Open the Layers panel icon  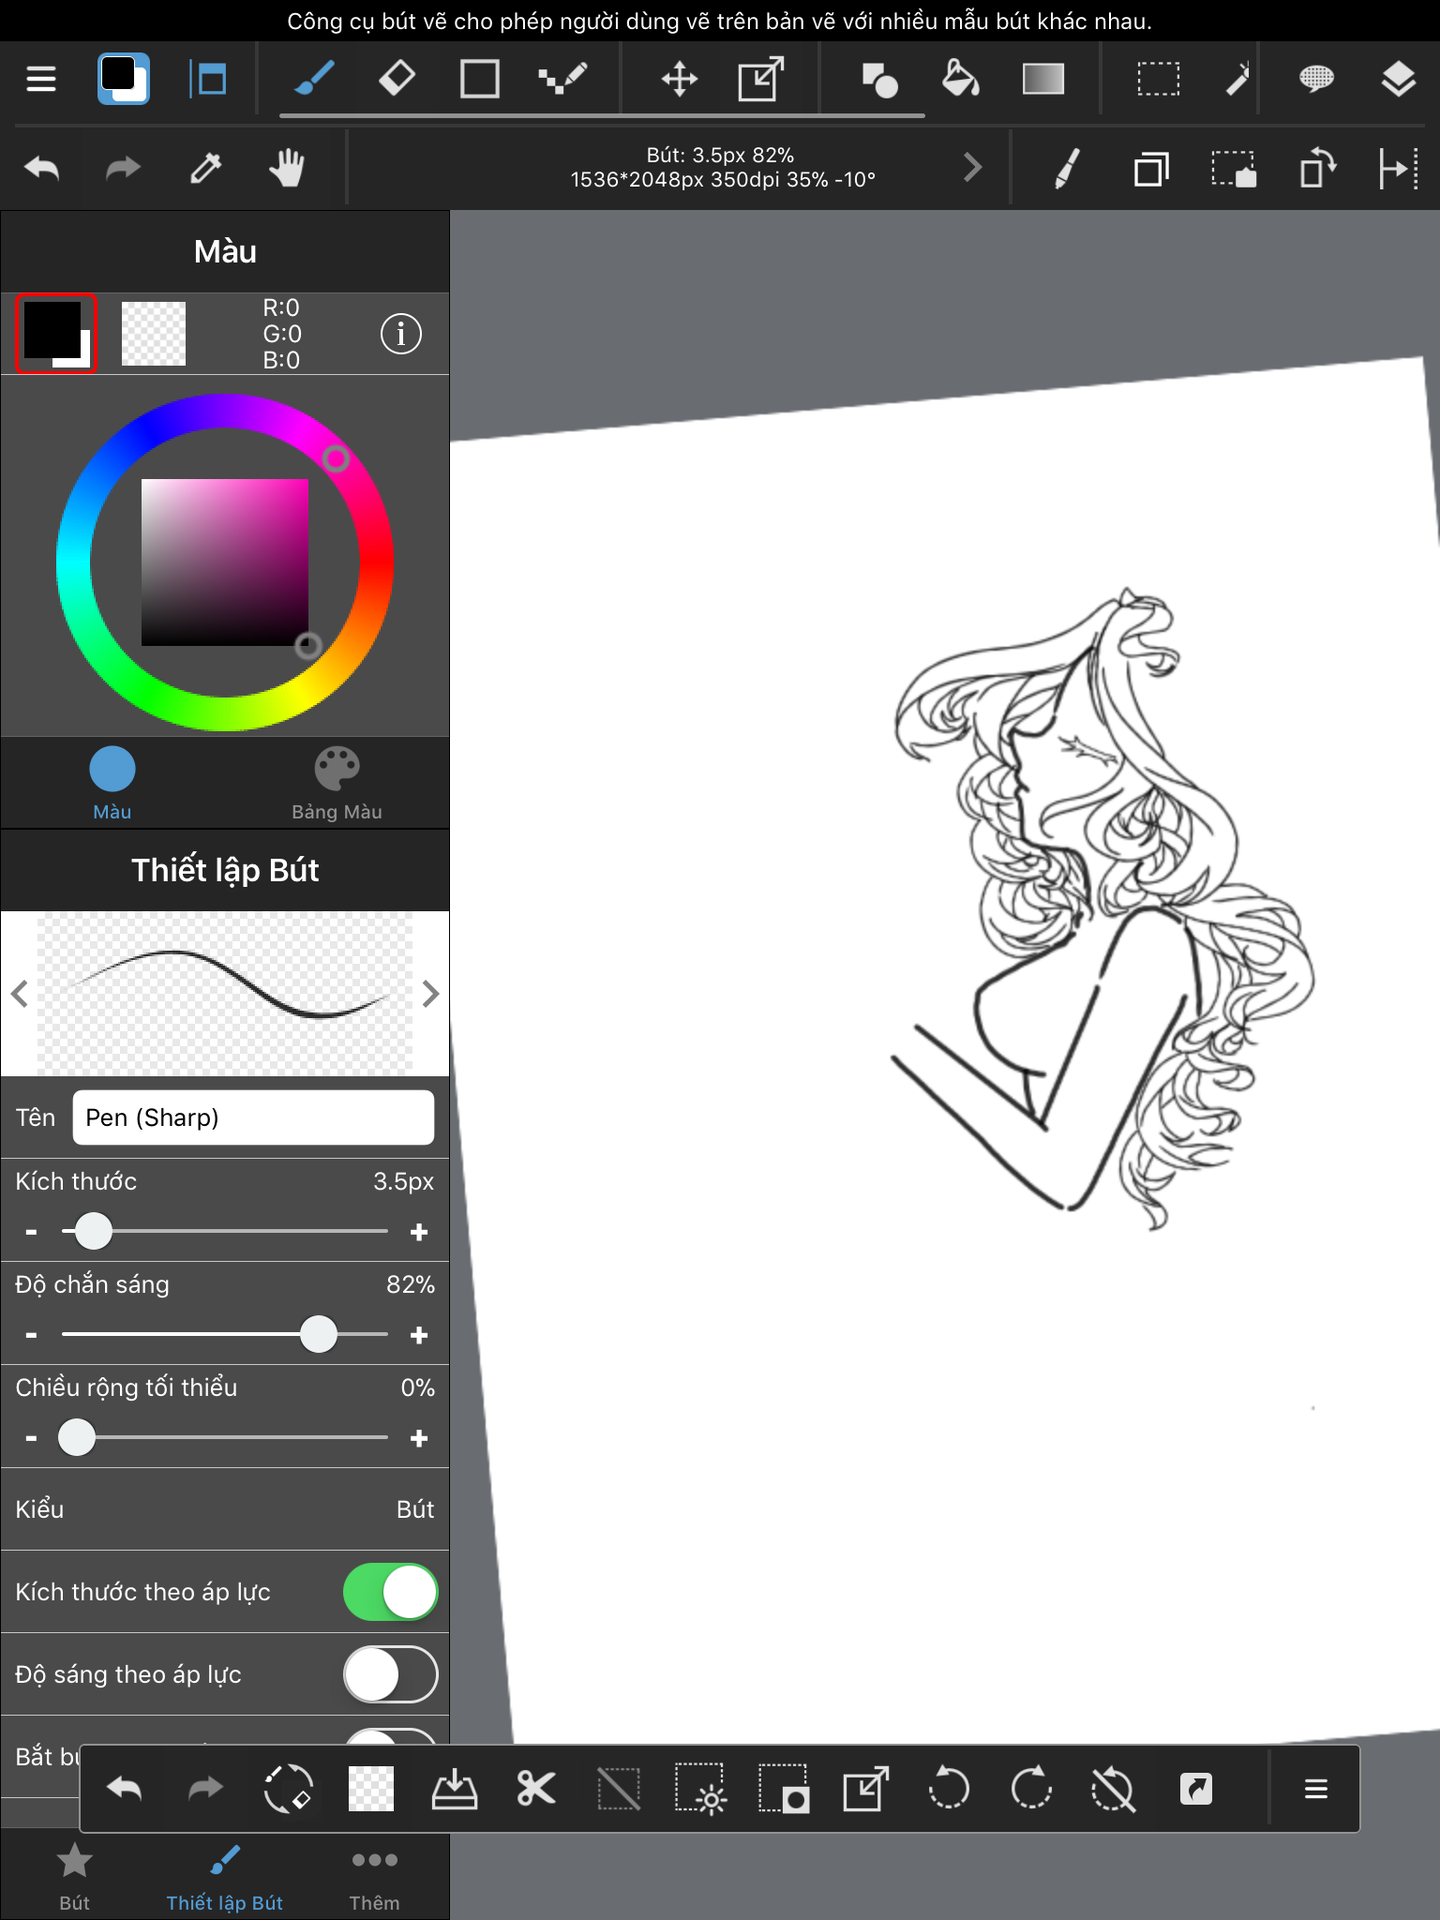pyautogui.click(x=1397, y=79)
